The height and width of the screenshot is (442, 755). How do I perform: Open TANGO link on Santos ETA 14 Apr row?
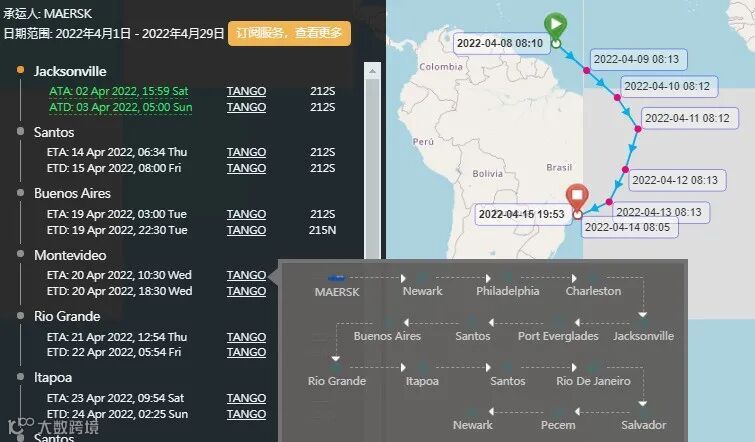pos(246,152)
